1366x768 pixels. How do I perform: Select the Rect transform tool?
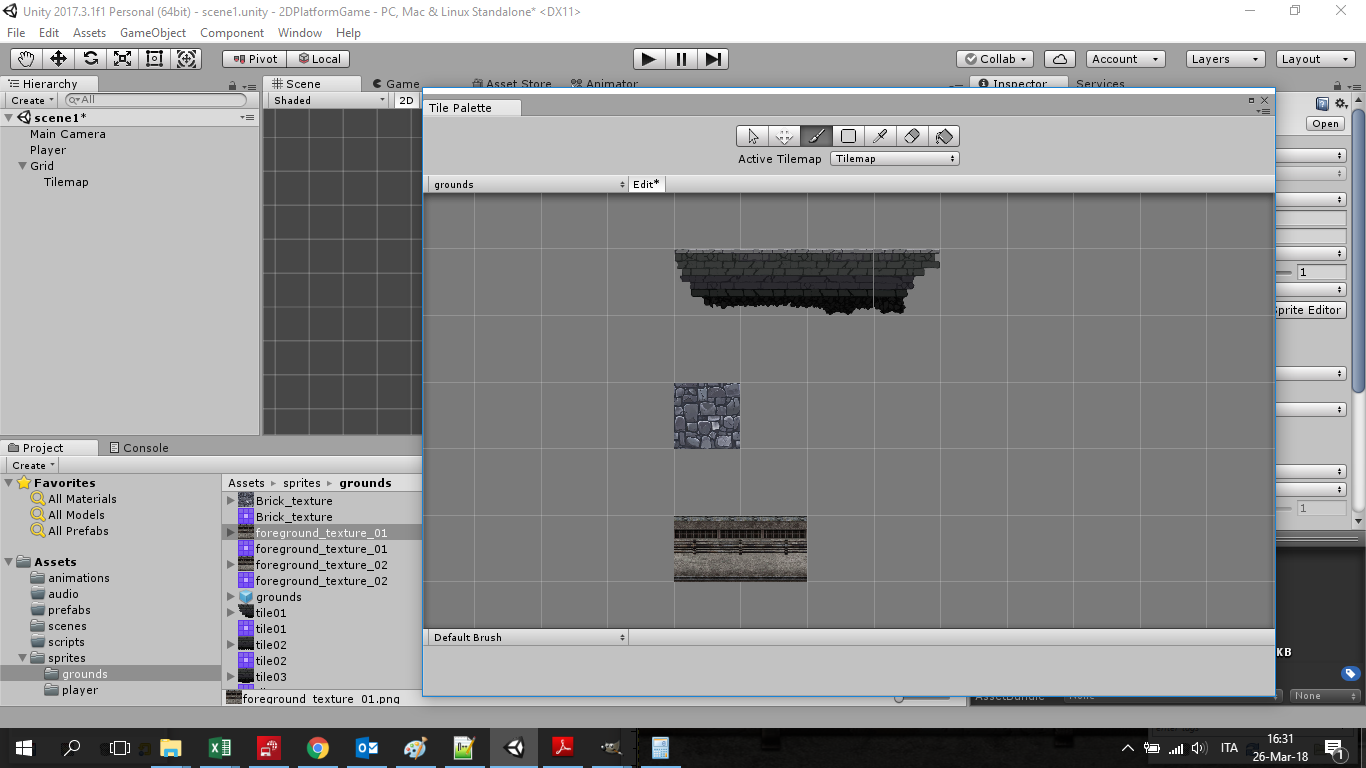(x=154, y=59)
